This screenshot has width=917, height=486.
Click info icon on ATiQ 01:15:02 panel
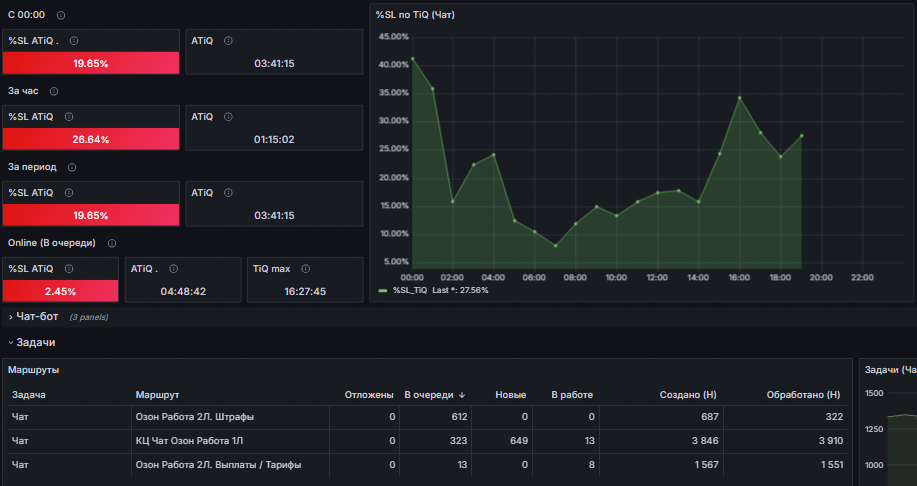click(x=228, y=117)
